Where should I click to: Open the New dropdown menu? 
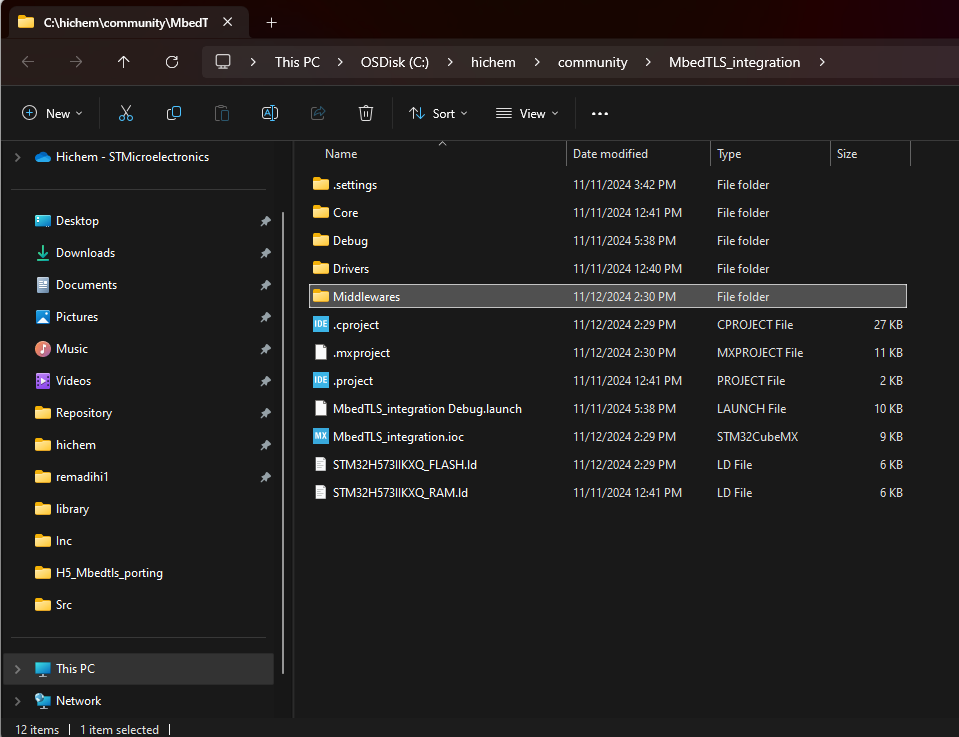pos(53,114)
